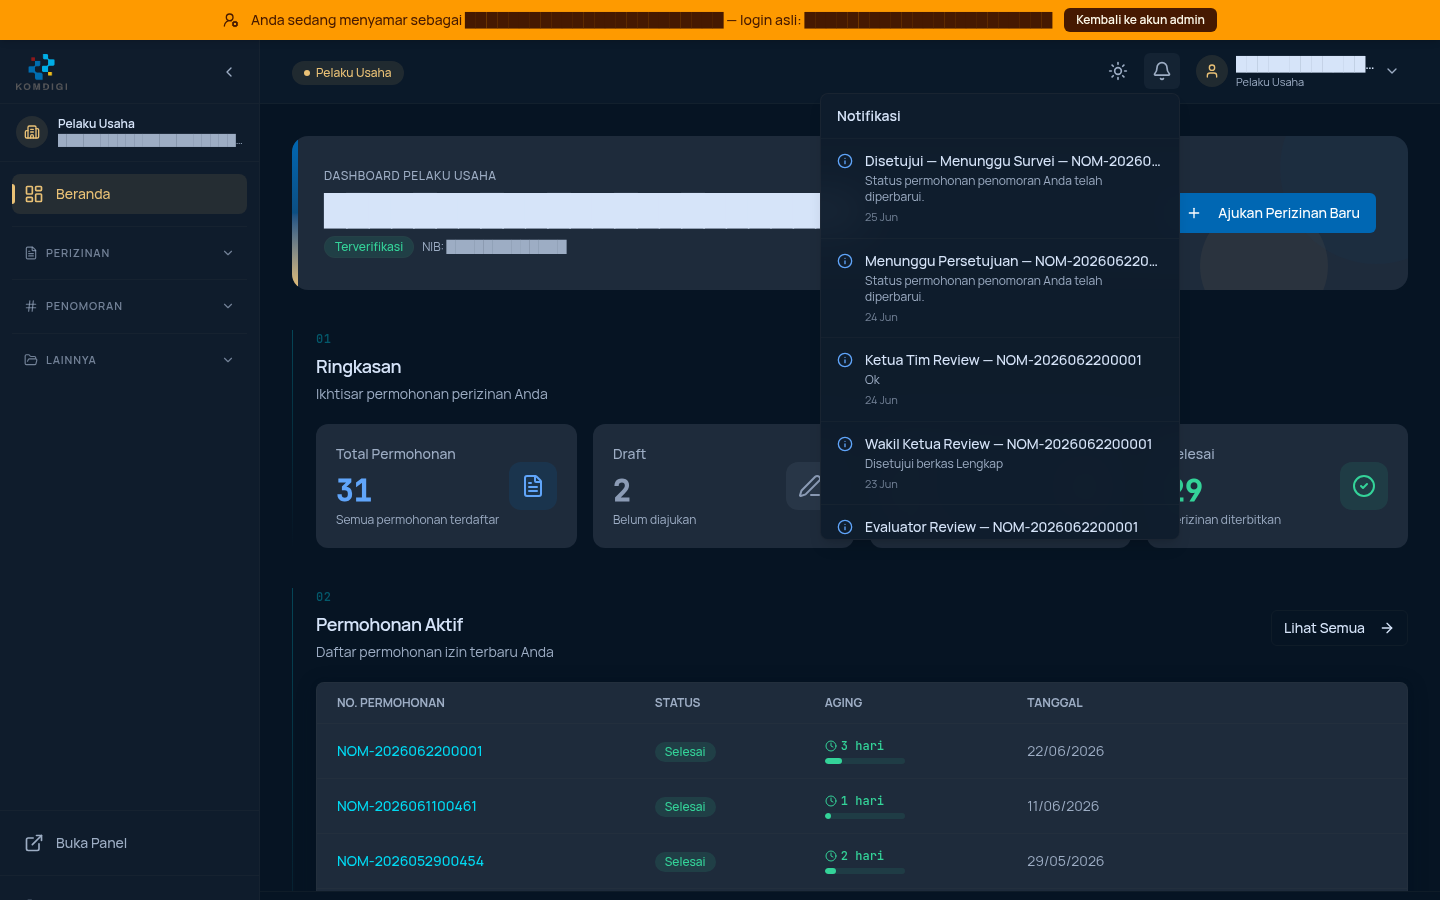The image size is (1440, 900).
Task: Click date 22/06/2026 in table
Action: tap(1066, 751)
